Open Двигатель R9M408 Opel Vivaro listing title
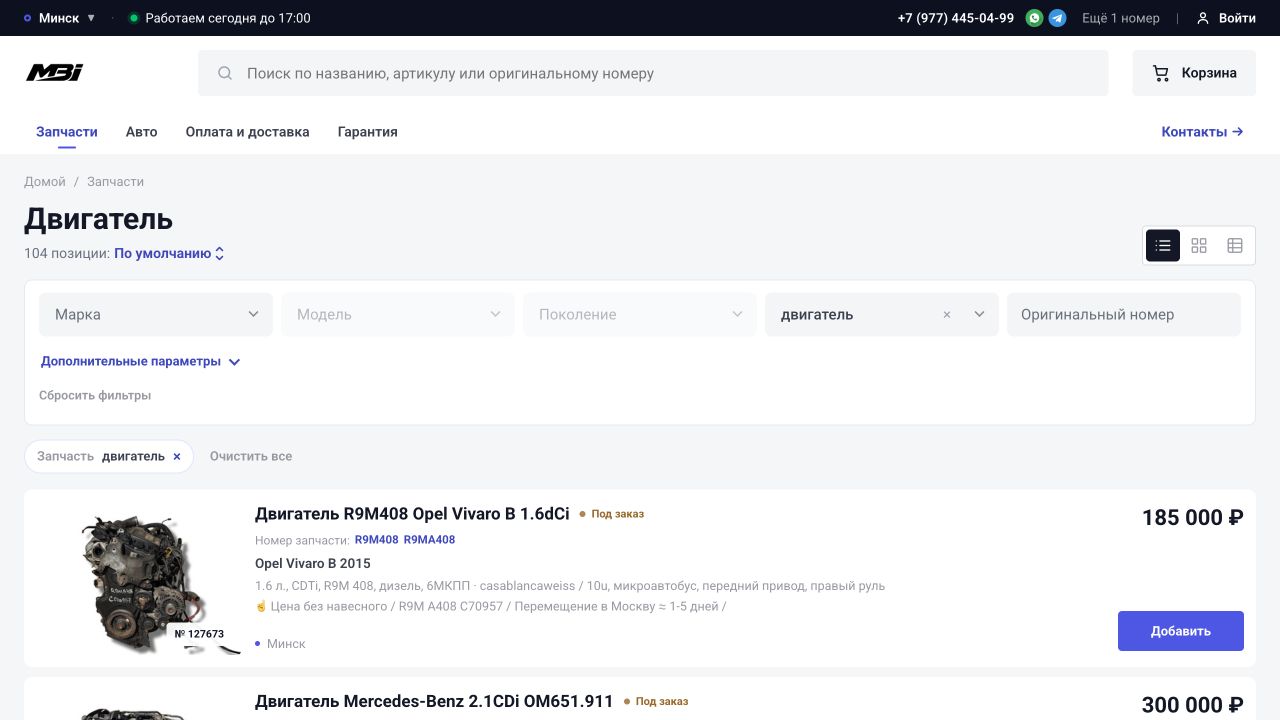The image size is (1280, 720). click(x=412, y=514)
